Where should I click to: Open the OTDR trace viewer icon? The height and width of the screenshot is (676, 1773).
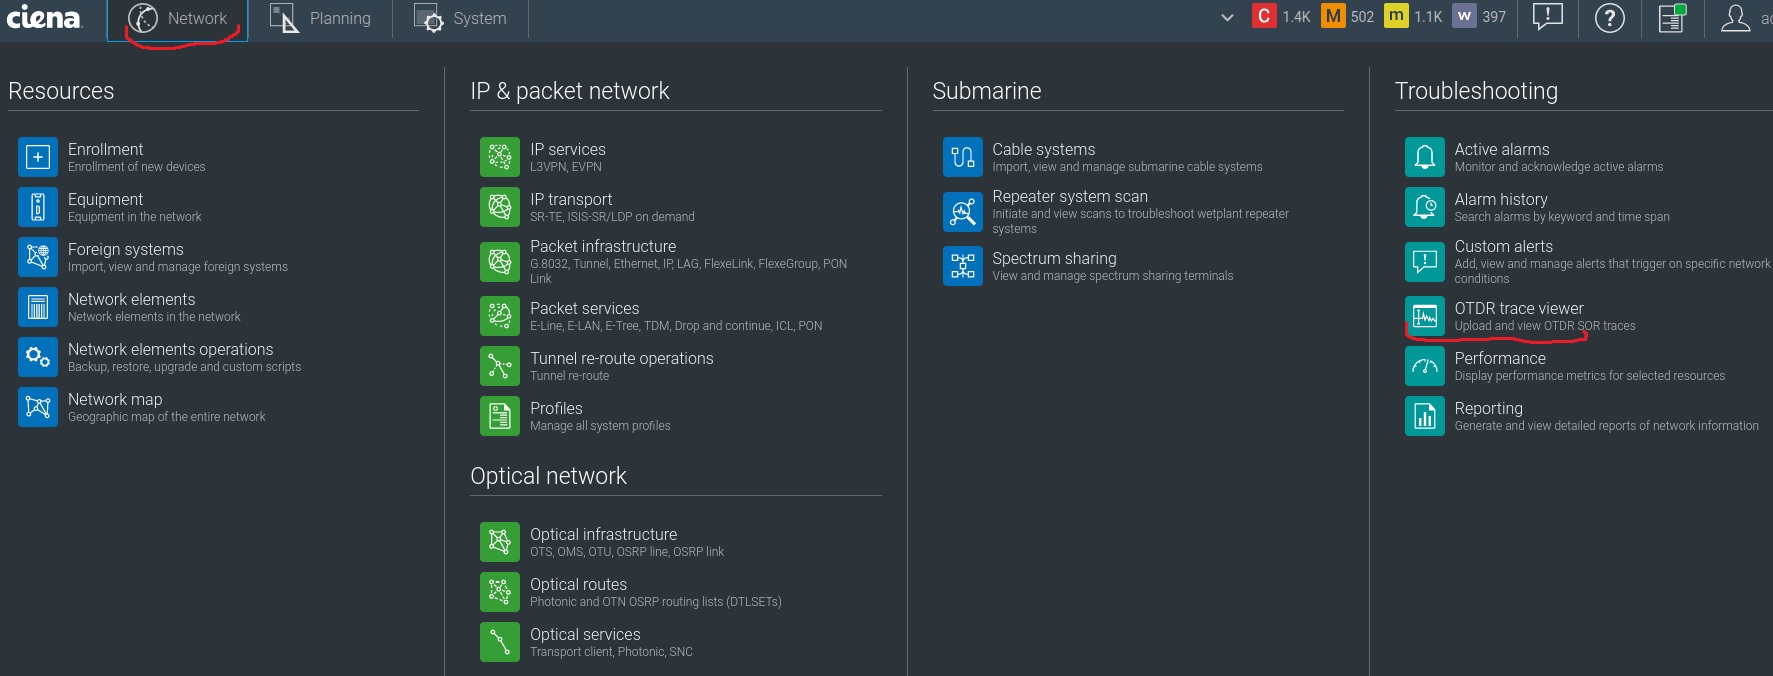[1424, 316]
